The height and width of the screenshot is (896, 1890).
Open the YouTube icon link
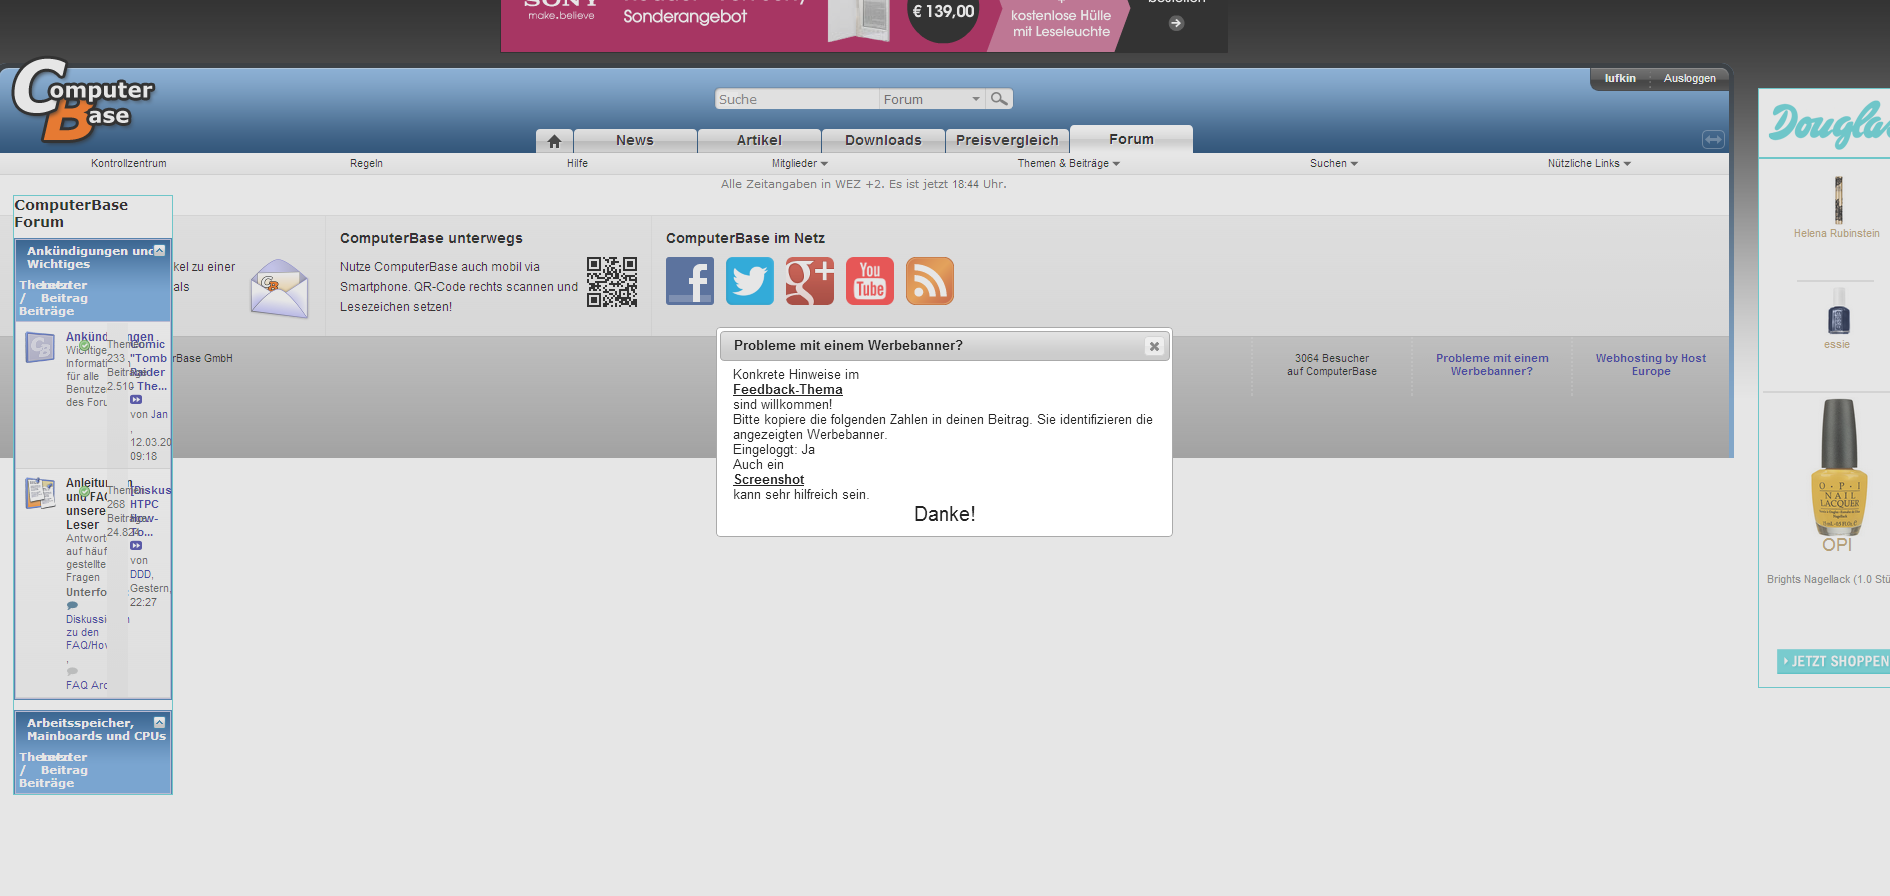(x=870, y=281)
